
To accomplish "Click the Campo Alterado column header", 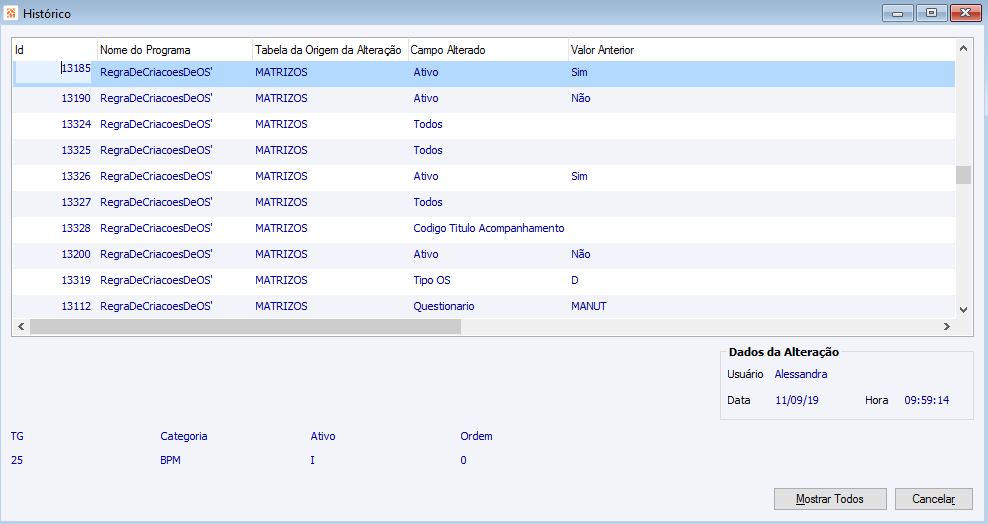I will 488,50.
